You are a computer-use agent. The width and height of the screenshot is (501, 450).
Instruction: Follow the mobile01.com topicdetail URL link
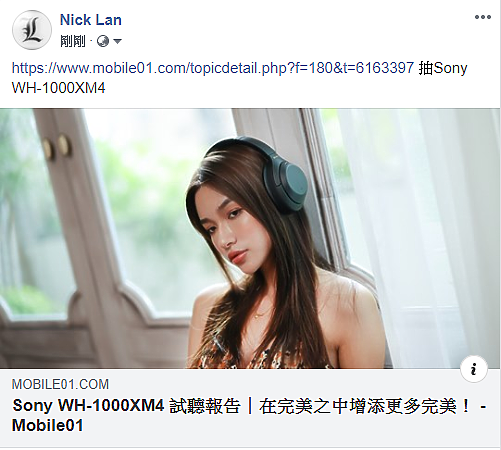213,68
